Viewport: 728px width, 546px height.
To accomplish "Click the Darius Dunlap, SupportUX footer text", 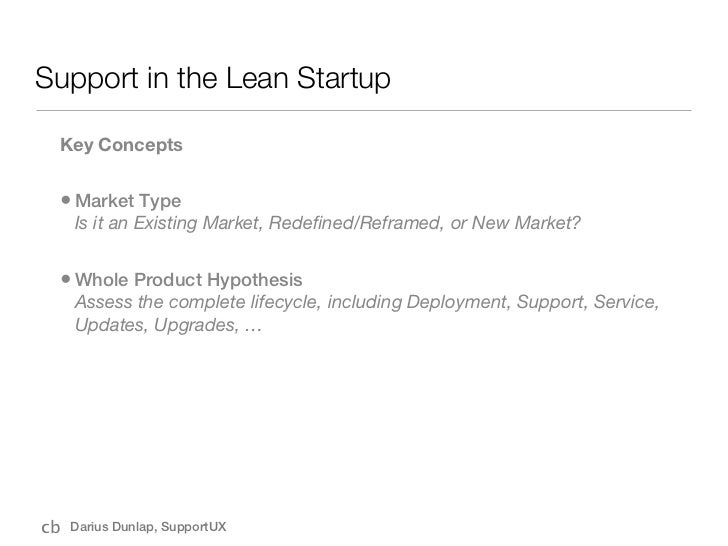I will 147,527.
